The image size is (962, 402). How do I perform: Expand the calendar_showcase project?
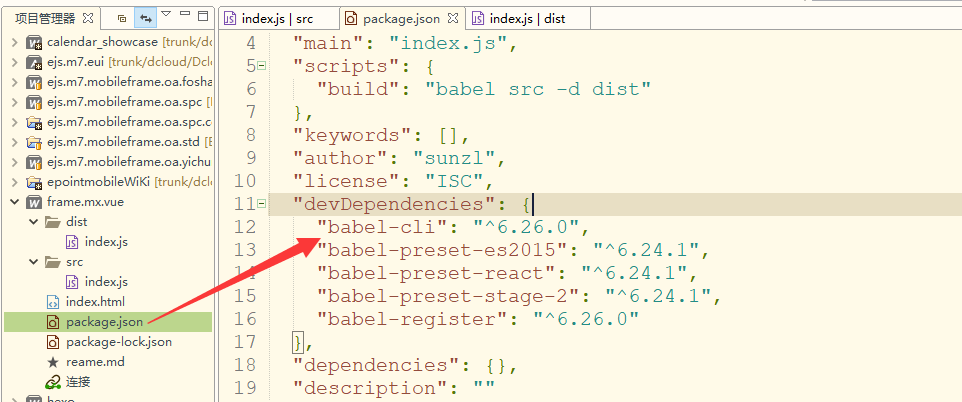pos(15,42)
